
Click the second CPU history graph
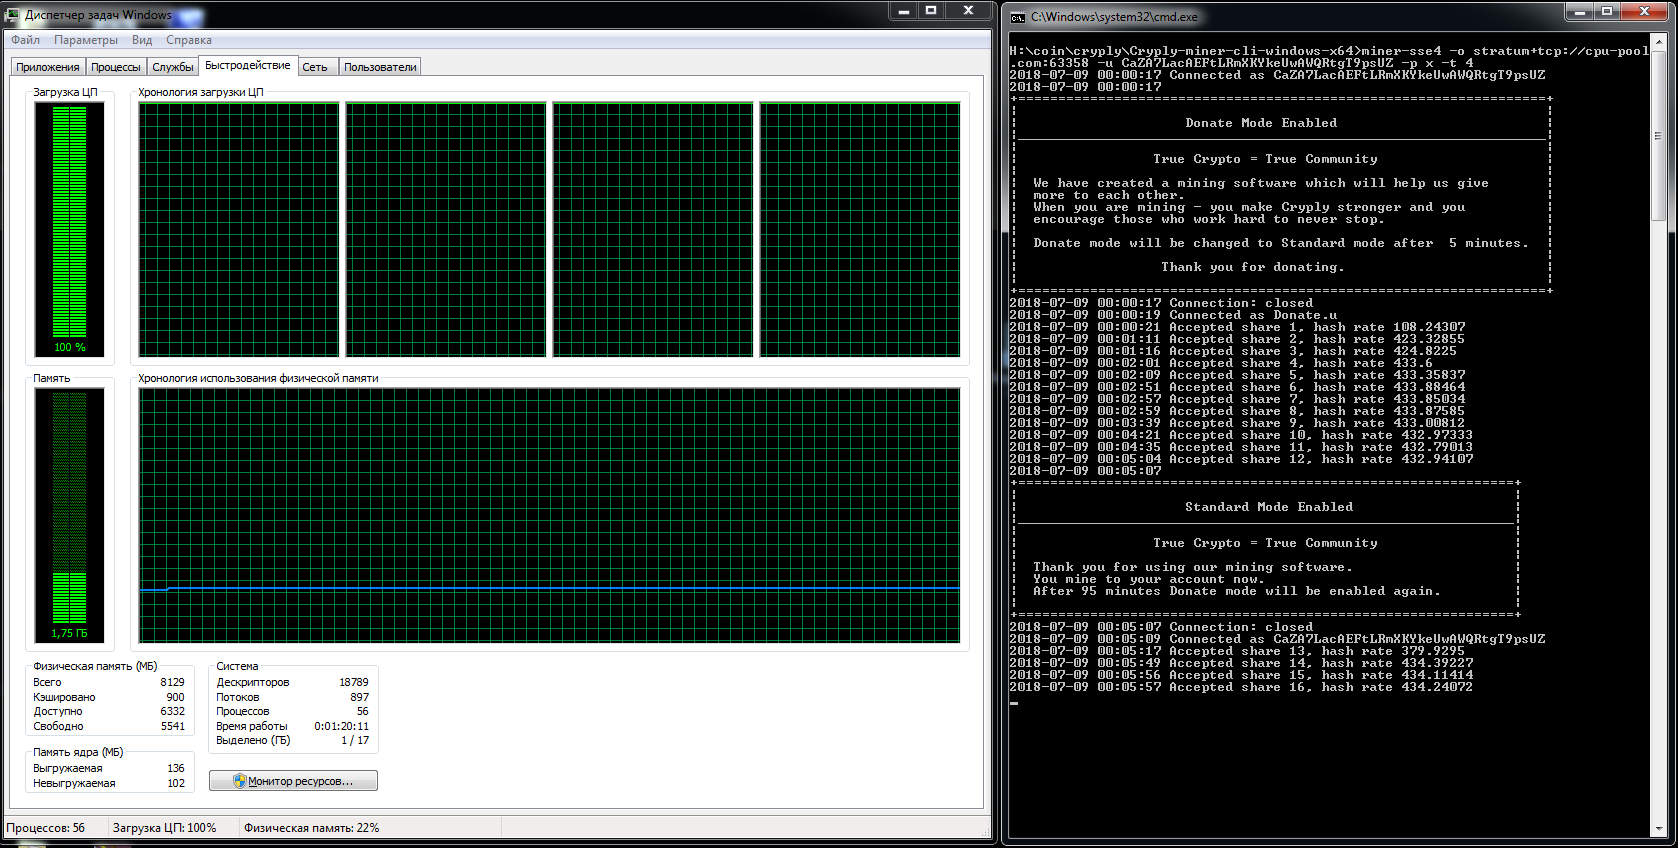[446, 230]
